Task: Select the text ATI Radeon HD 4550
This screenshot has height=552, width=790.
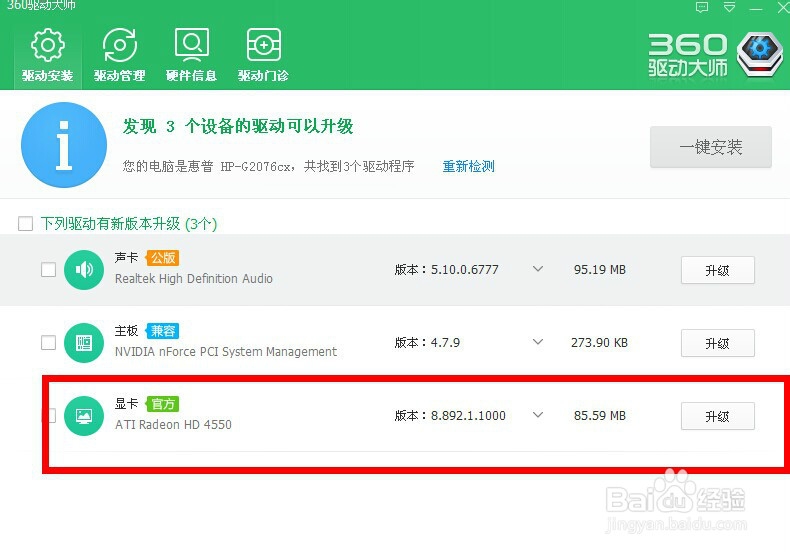Action: [x=173, y=425]
